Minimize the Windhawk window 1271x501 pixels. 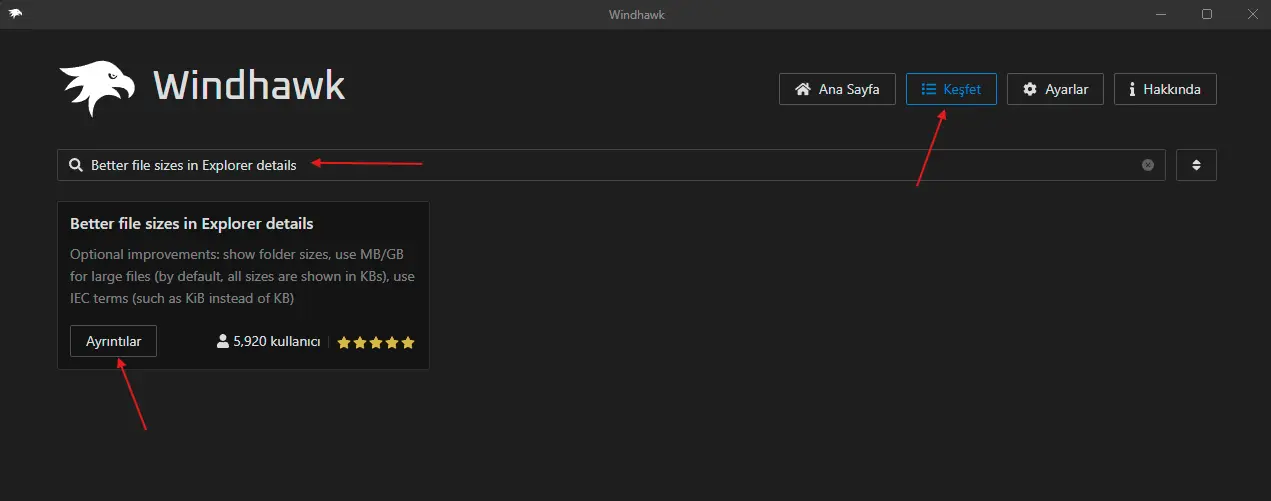[1160, 14]
